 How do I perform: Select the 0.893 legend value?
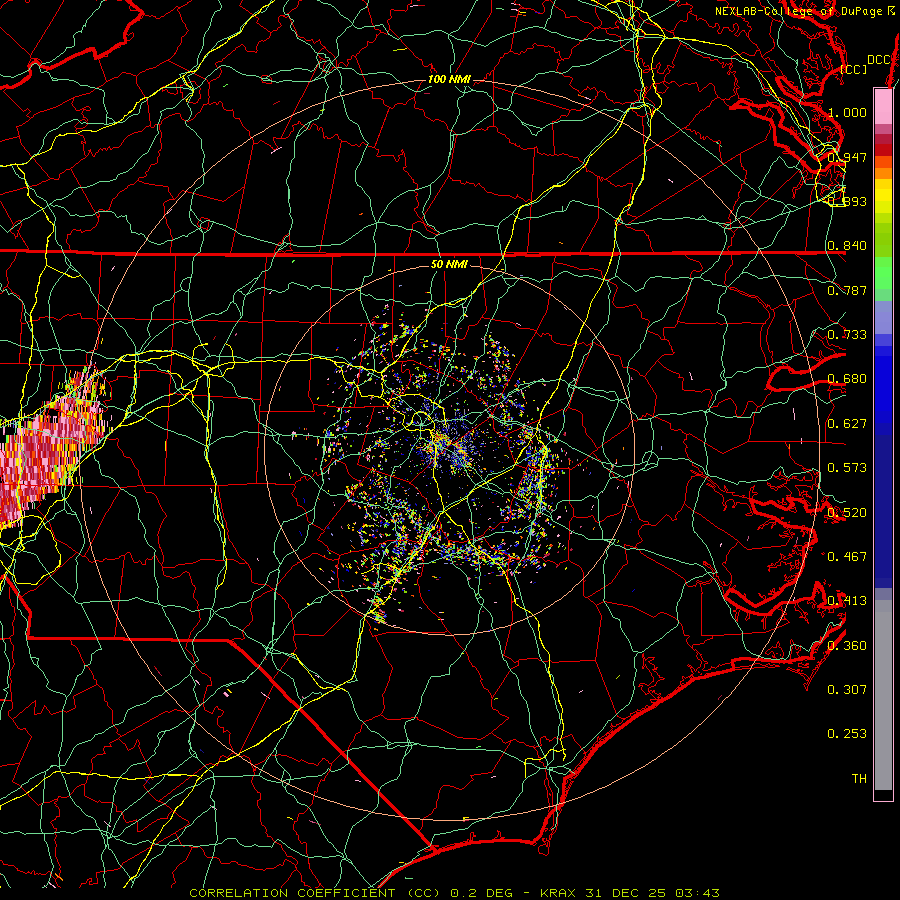coord(847,201)
